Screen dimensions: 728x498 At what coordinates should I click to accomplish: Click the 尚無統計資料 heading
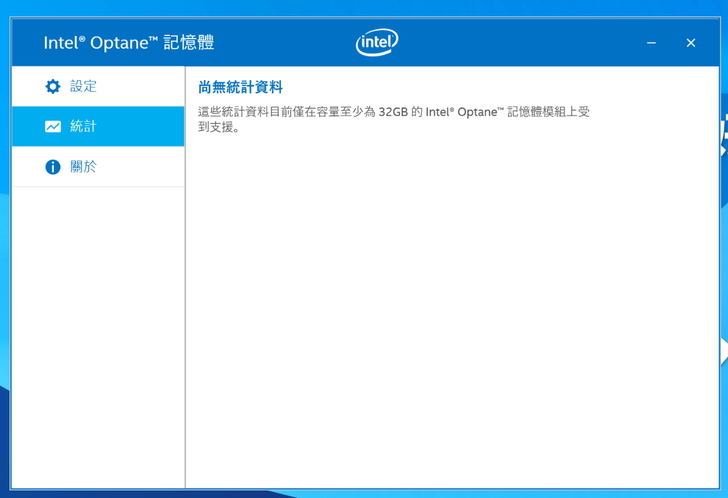click(240, 87)
